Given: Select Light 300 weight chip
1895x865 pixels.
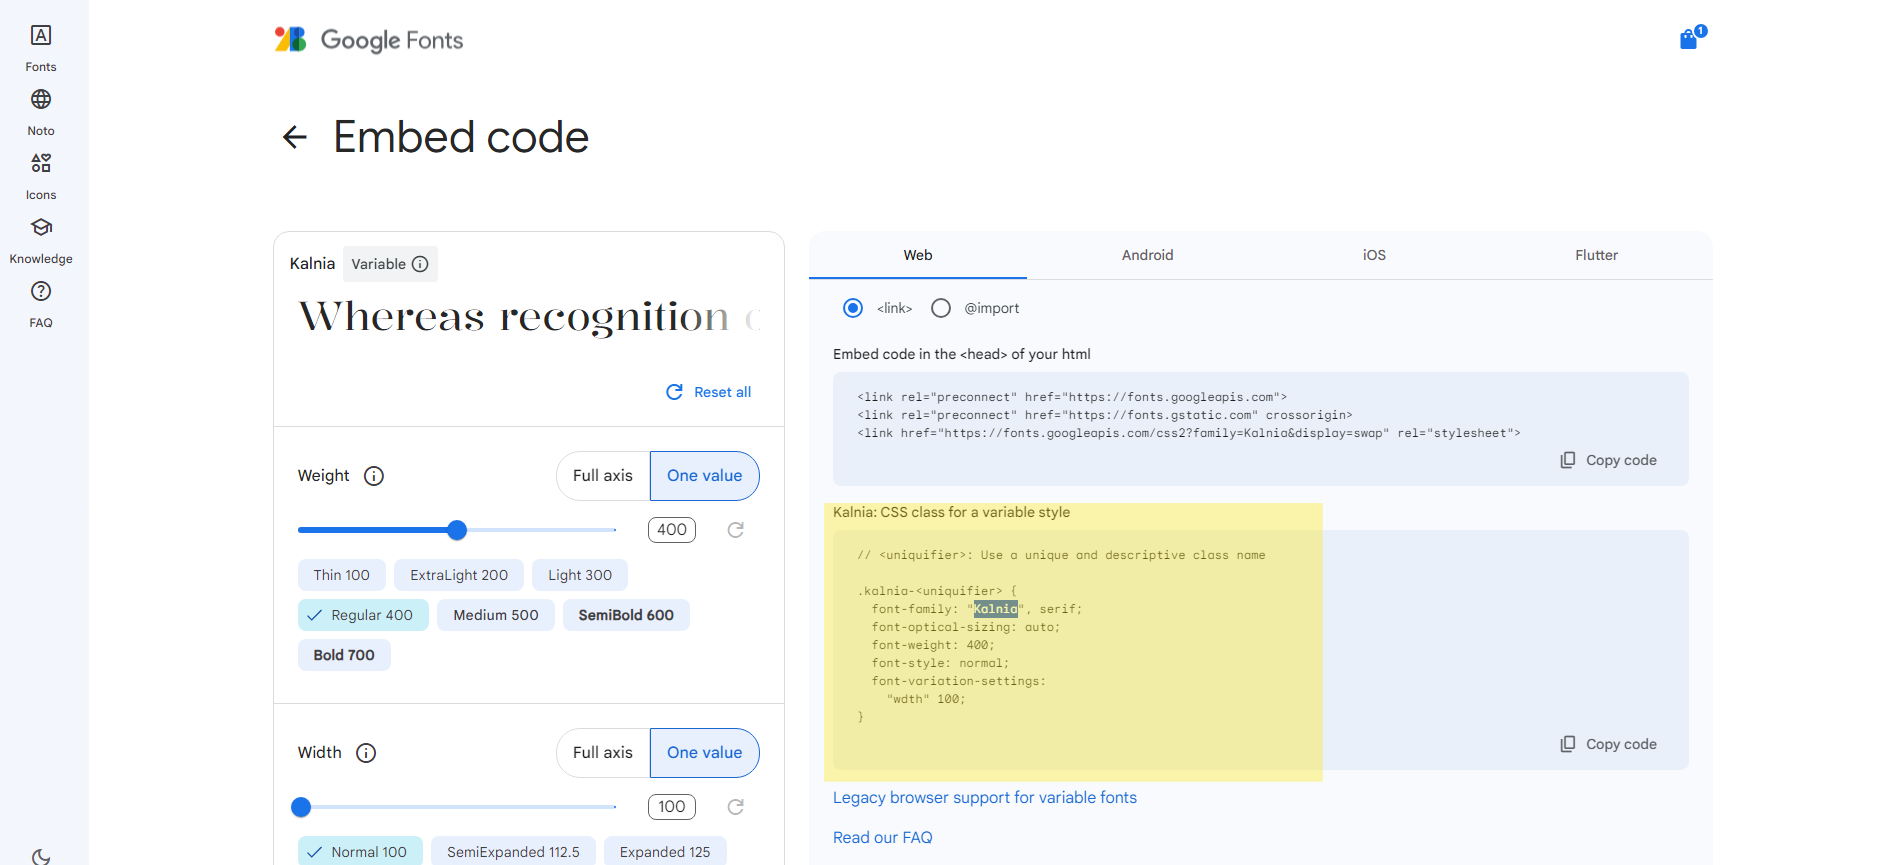Looking at the screenshot, I should (x=580, y=575).
